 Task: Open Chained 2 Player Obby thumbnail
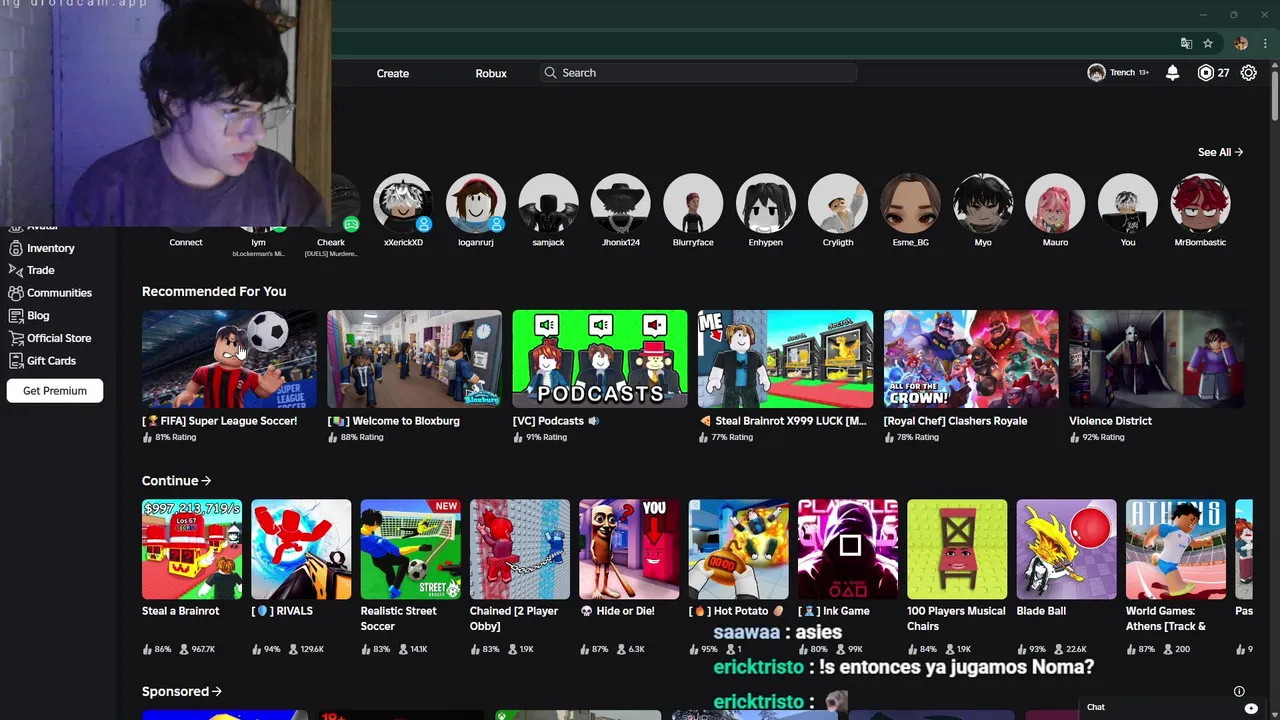[520, 549]
